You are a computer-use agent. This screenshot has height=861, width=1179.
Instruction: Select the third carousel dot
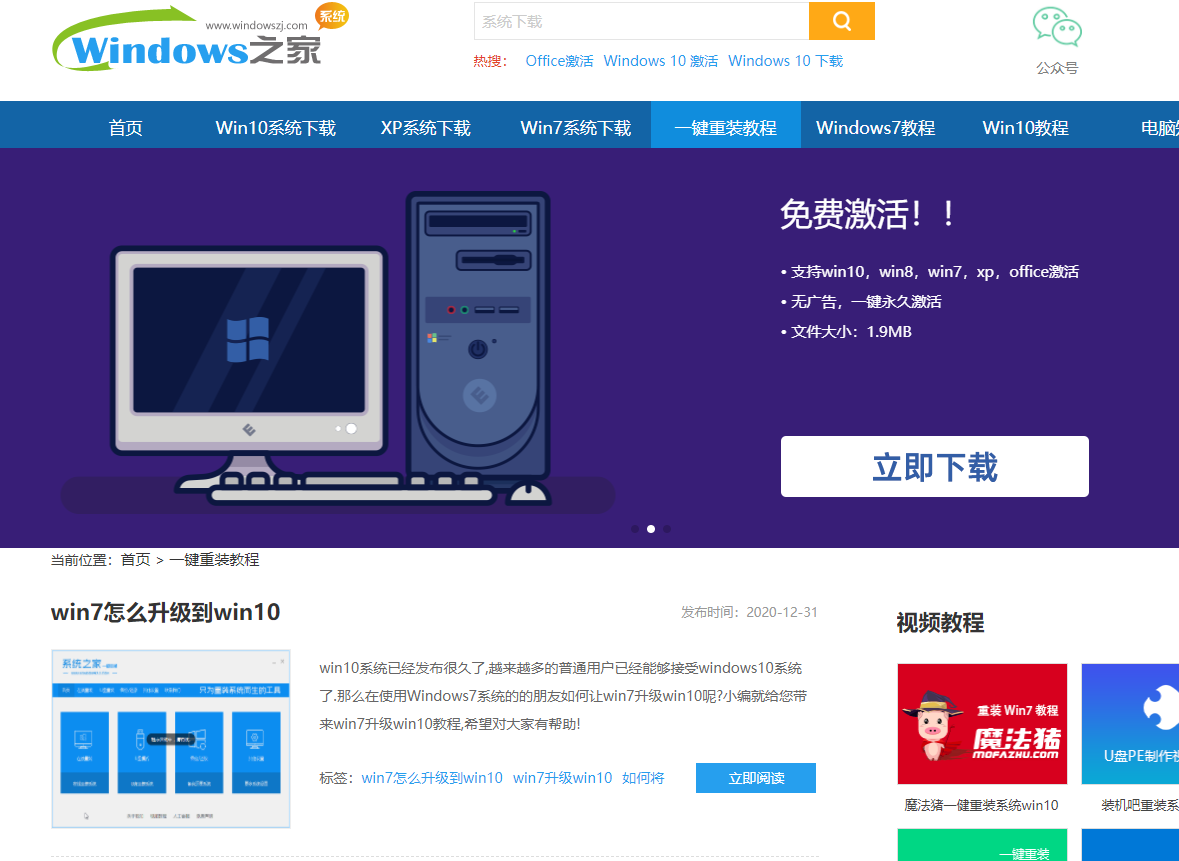[x=667, y=529]
